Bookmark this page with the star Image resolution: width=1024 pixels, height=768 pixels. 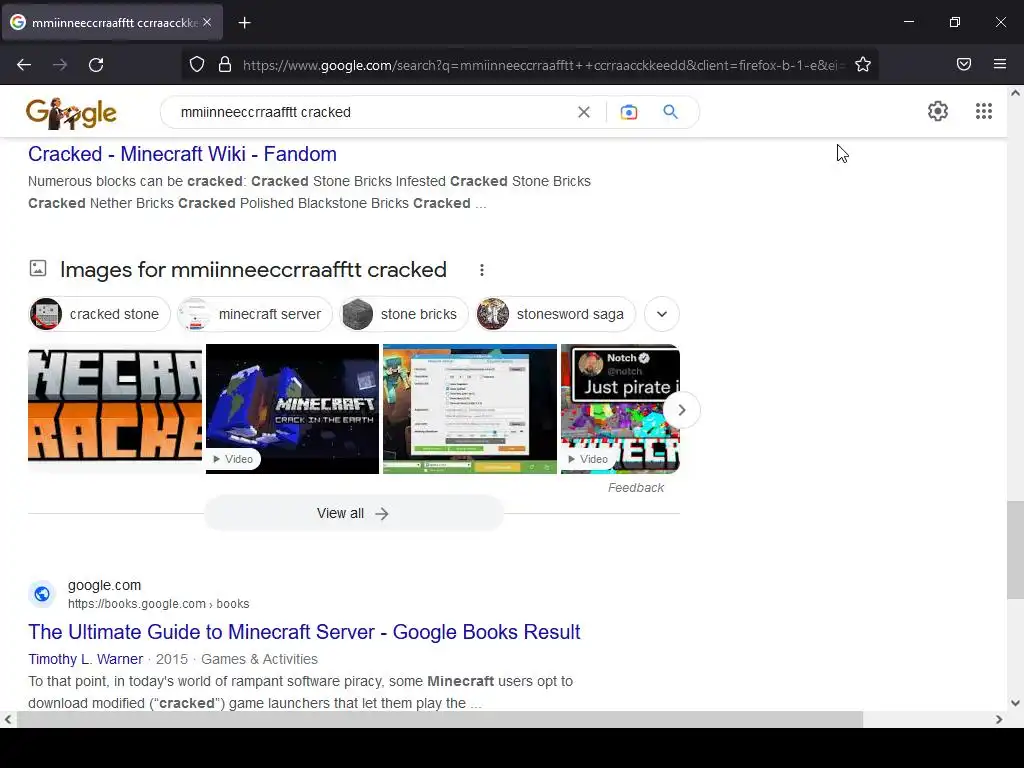863,64
